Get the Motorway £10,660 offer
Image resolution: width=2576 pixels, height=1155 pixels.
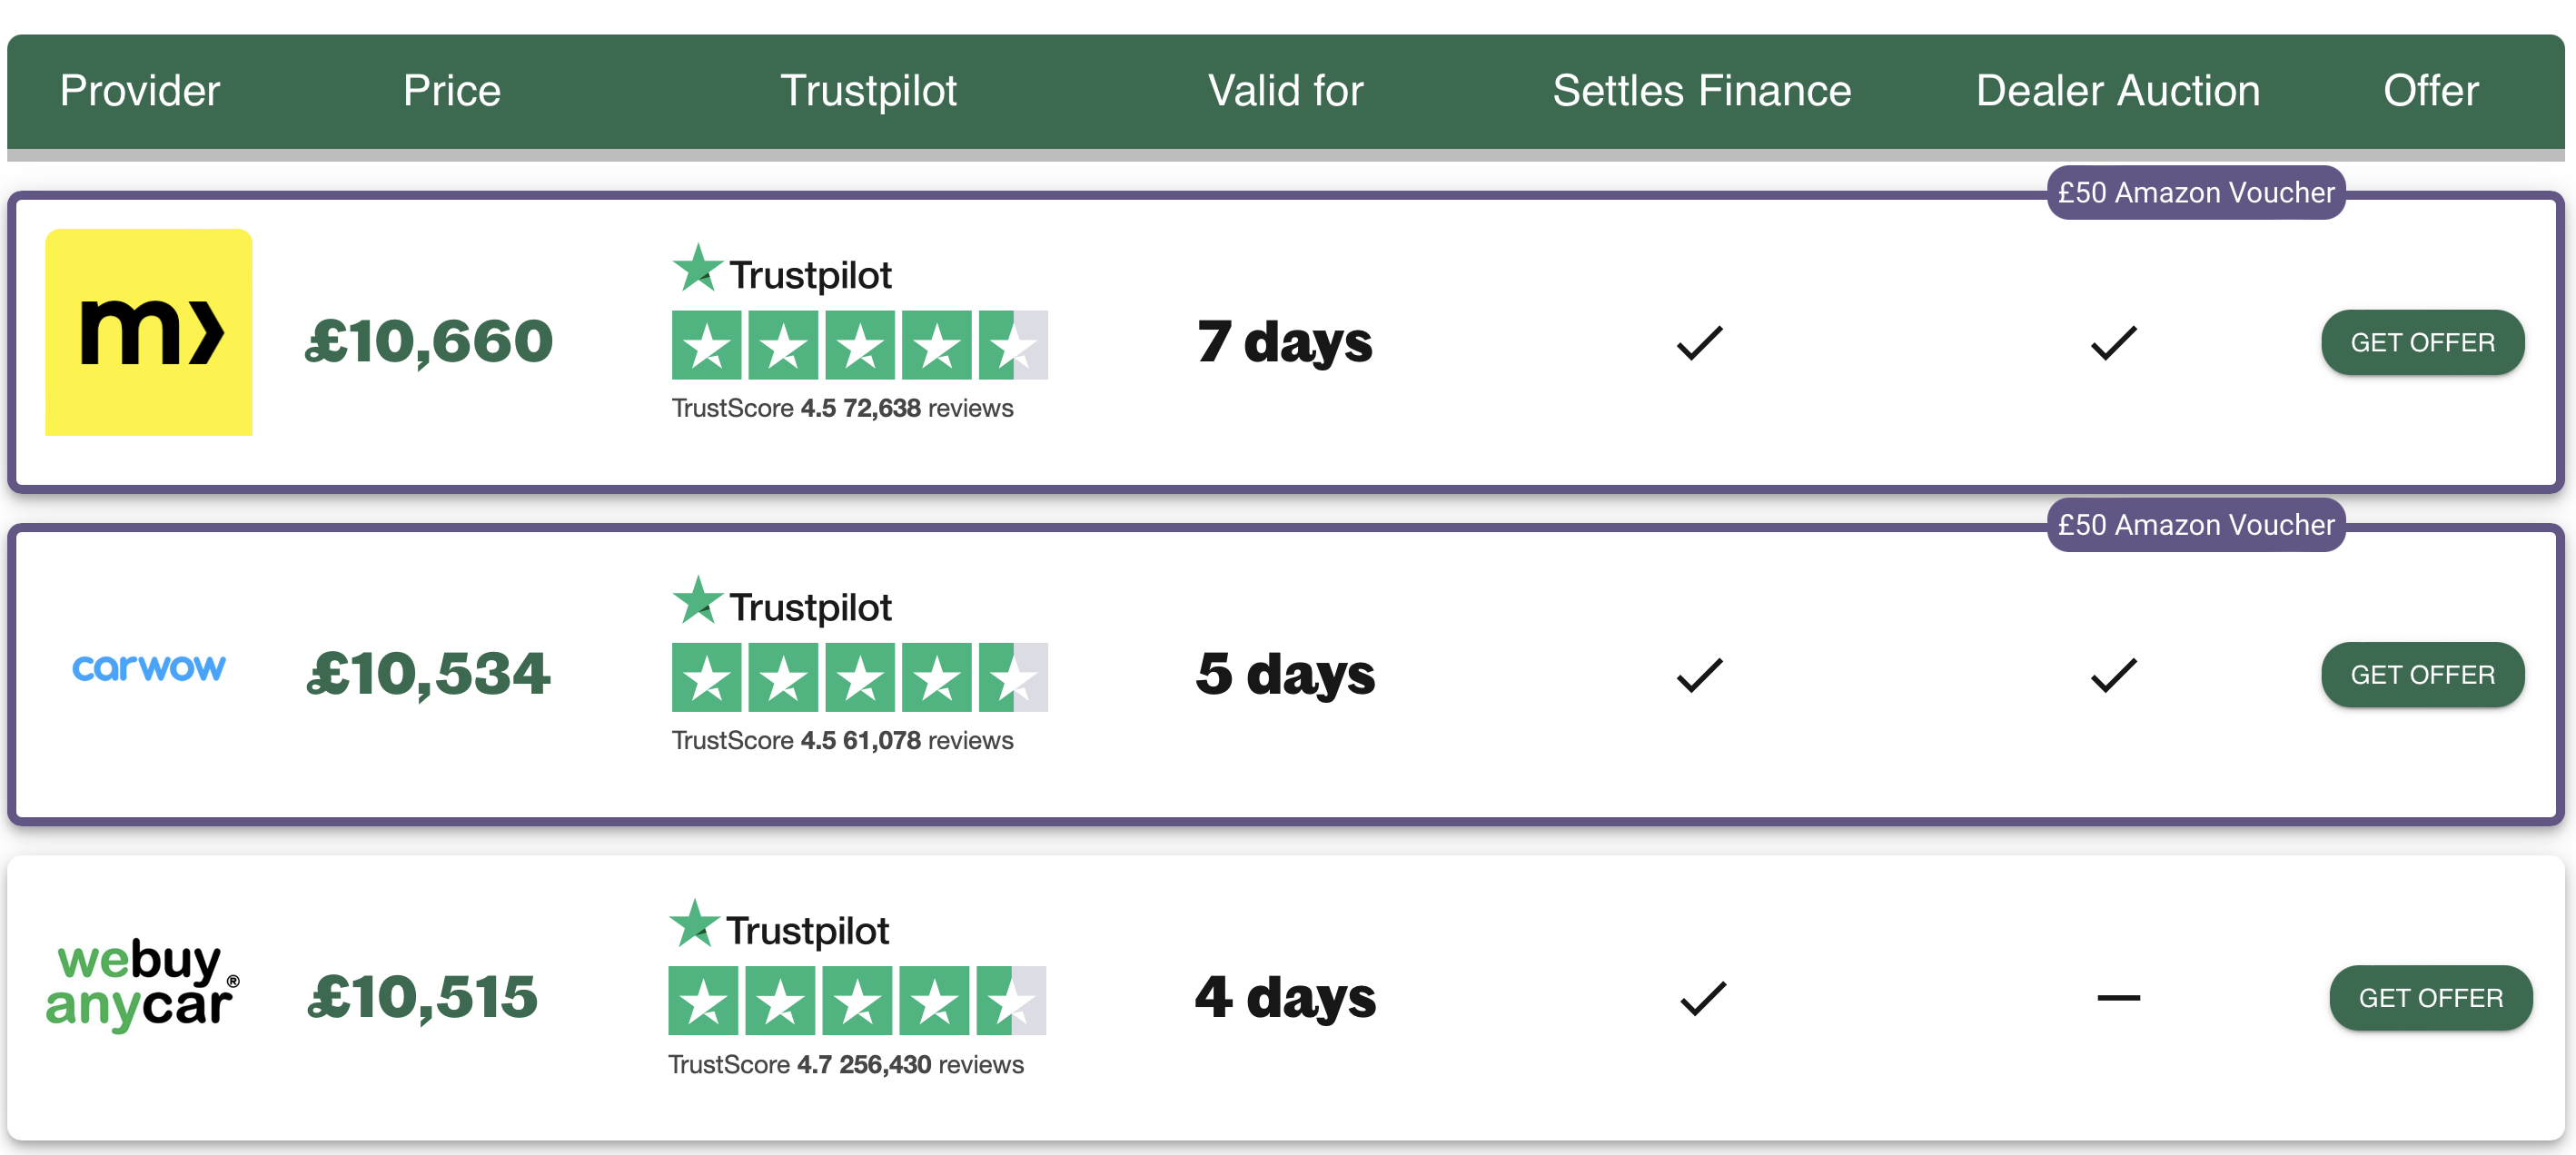(x=2421, y=343)
